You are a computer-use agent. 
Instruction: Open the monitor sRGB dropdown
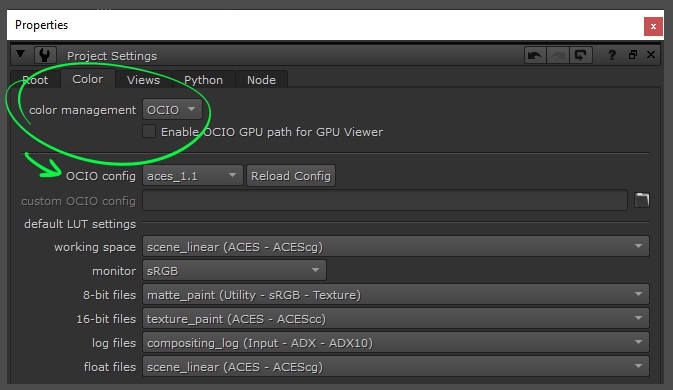coord(234,271)
